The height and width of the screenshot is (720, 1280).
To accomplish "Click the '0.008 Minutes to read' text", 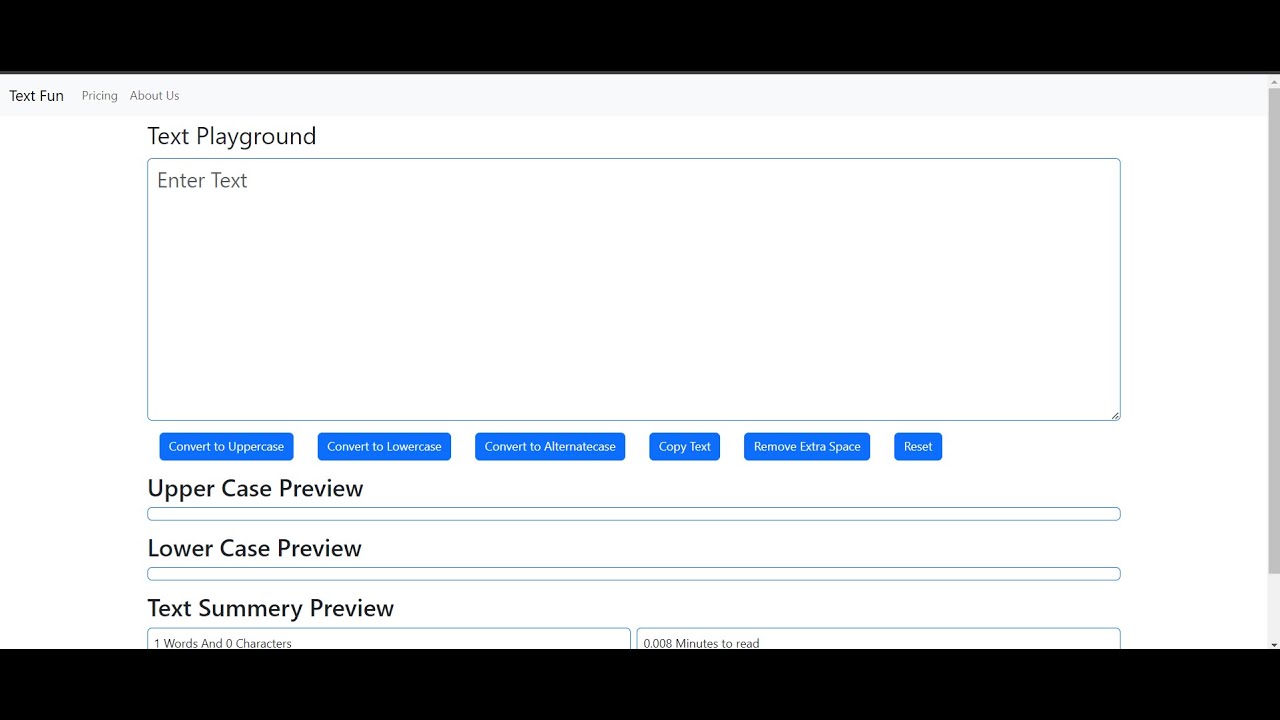I will 701,643.
